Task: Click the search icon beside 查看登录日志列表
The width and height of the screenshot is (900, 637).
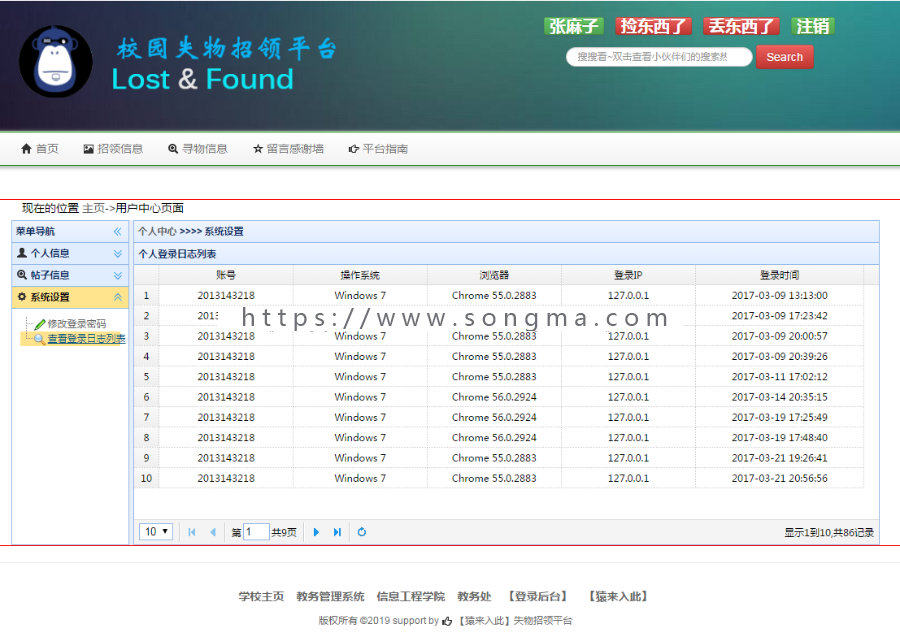Action: tap(40, 339)
